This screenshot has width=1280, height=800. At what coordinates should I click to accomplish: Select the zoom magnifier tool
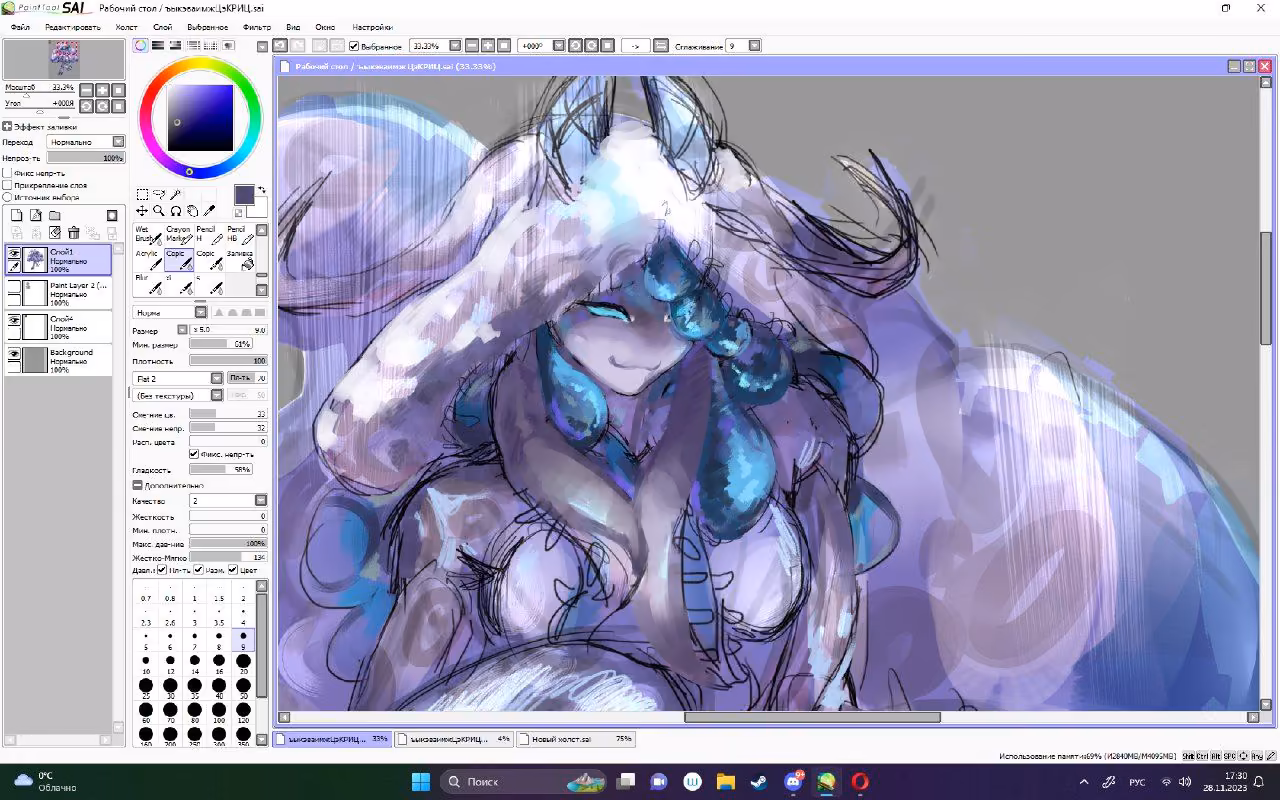point(159,211)
